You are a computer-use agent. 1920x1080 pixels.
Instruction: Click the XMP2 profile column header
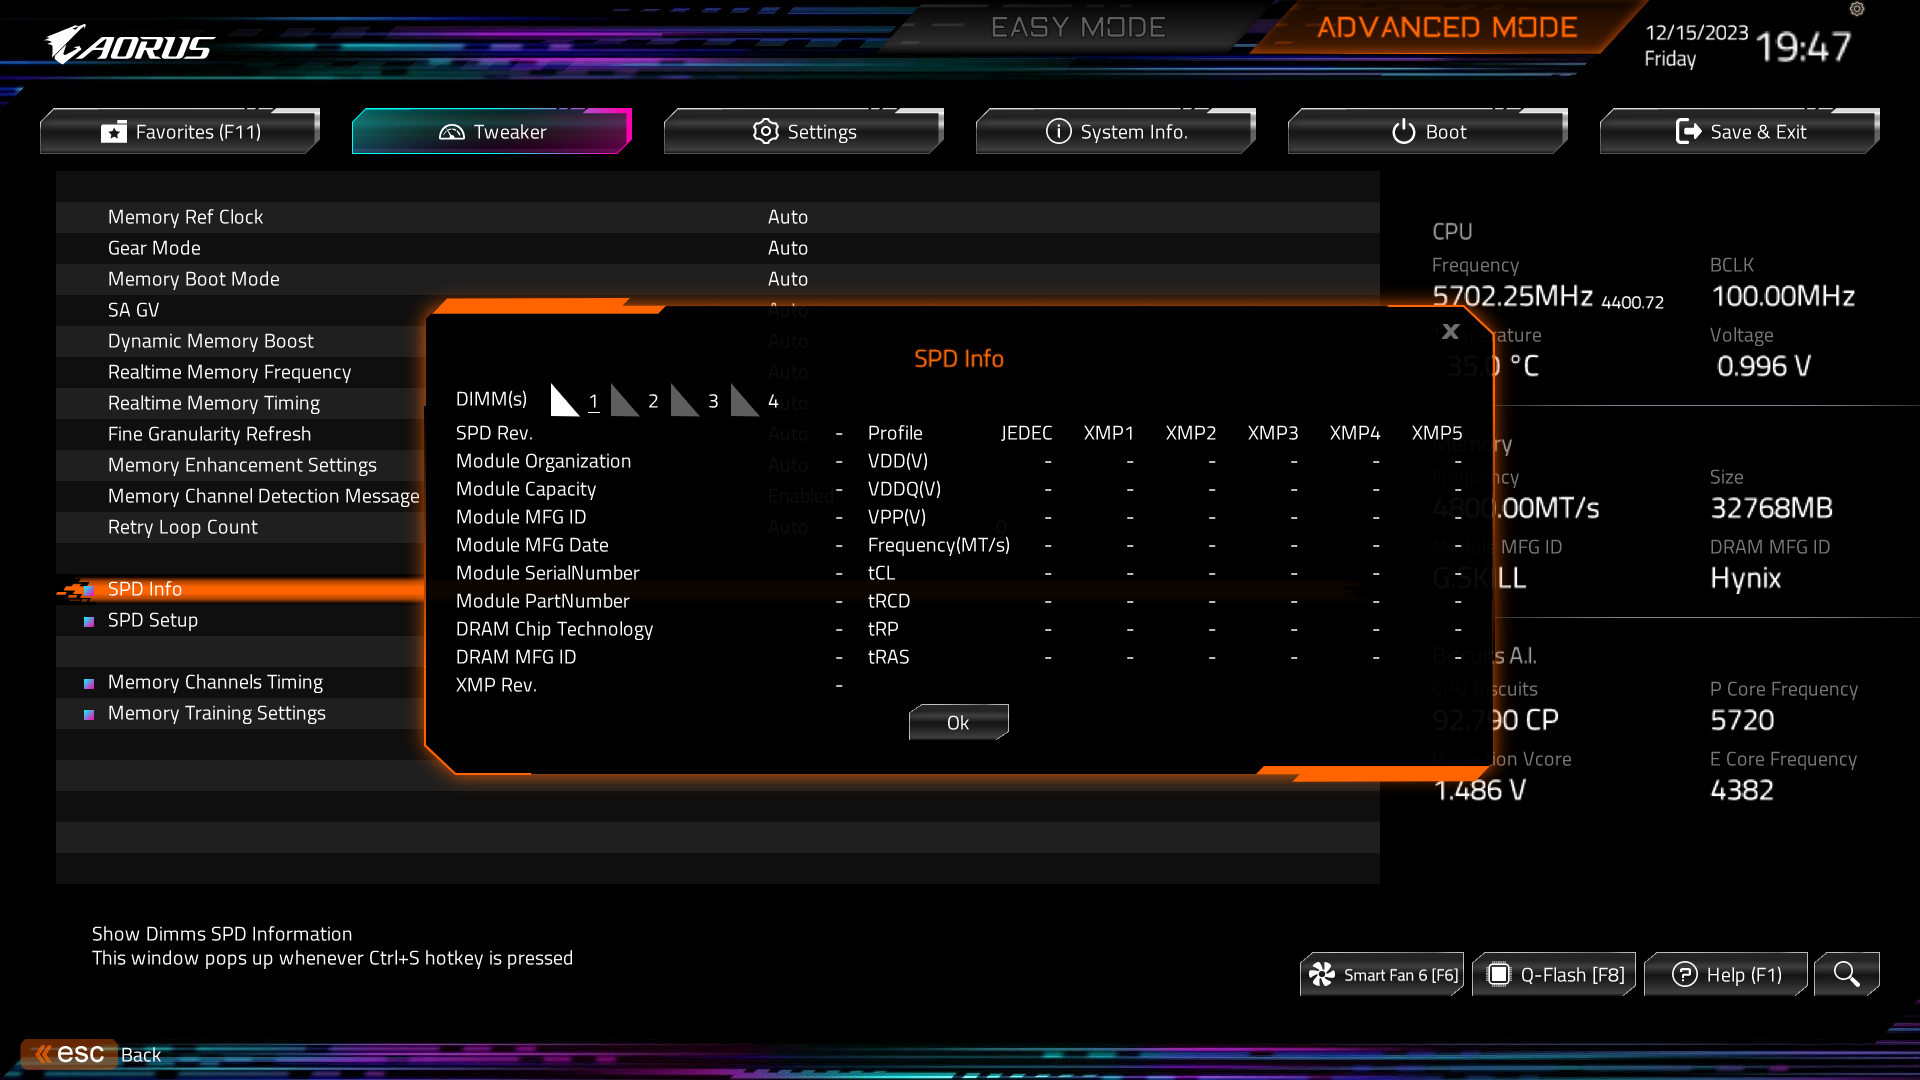pos(1191,433)
